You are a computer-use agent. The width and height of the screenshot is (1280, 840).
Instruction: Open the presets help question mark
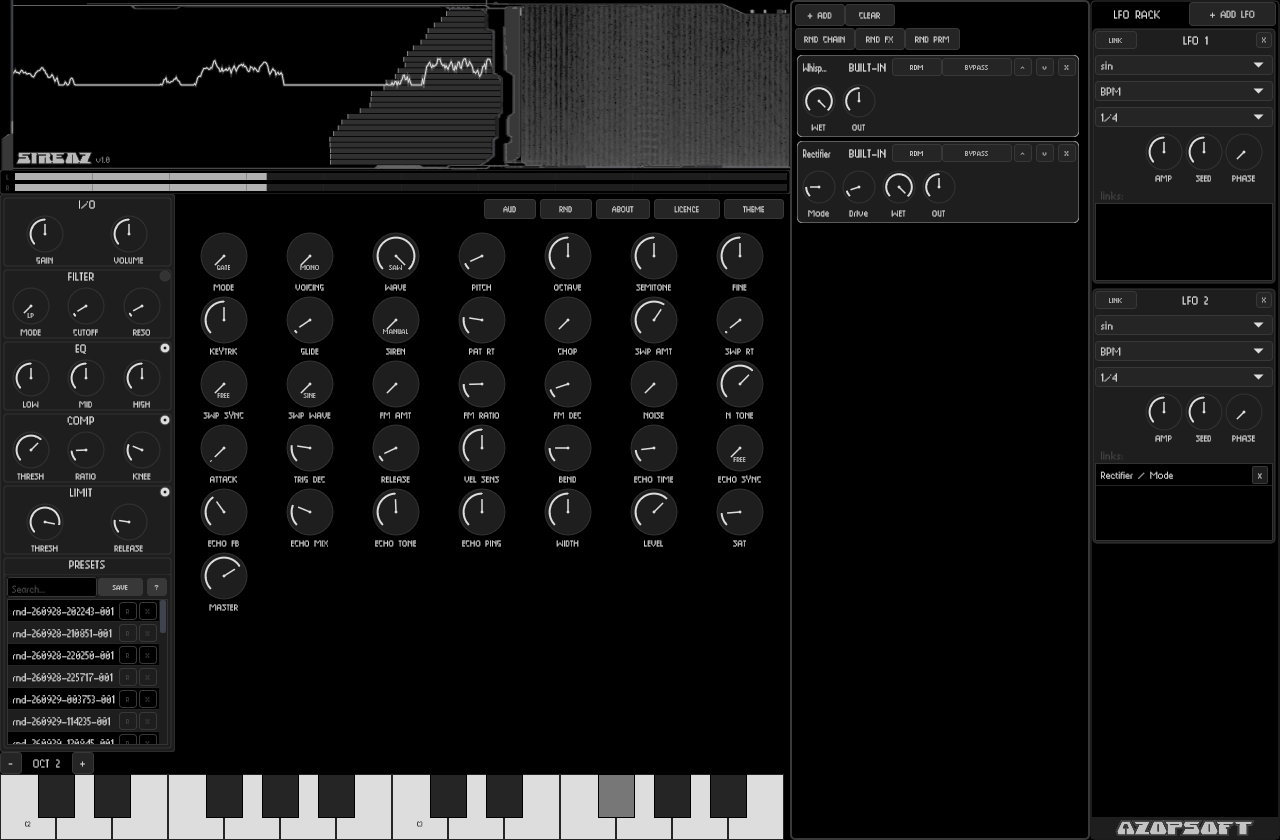pyautogui.click(x=157, y=588)
